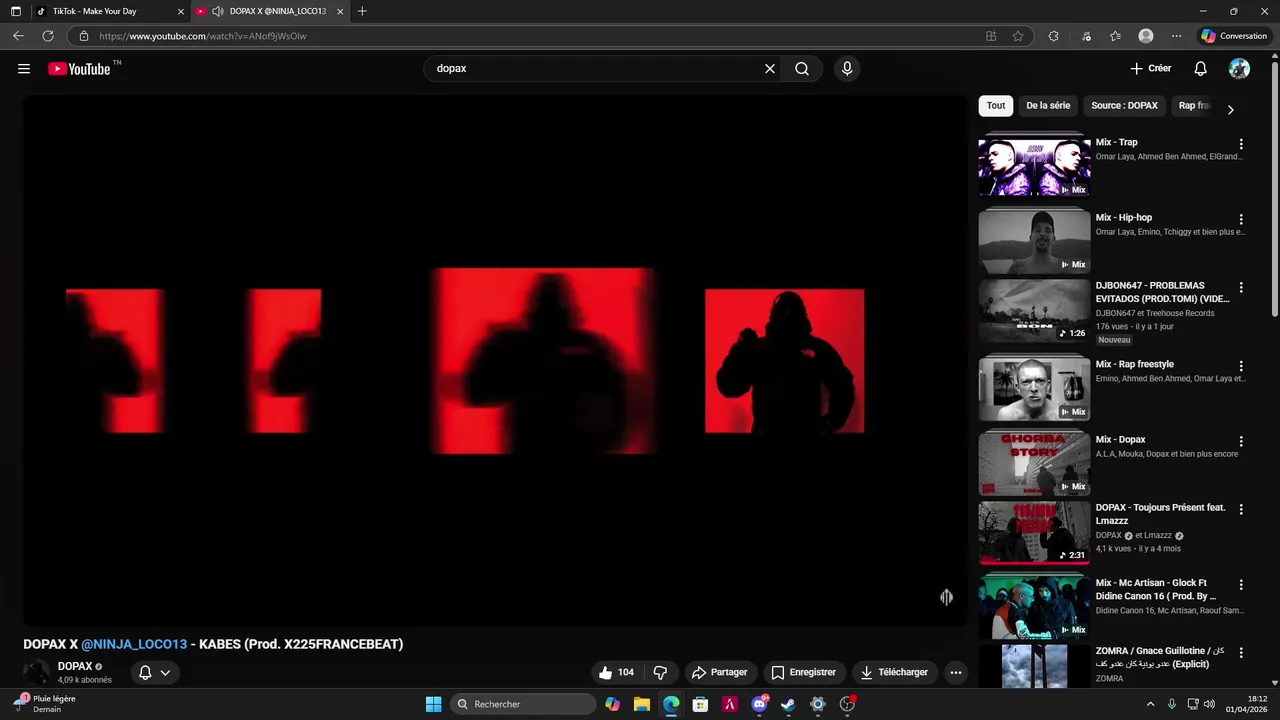The image size is (1280, 720).
Task: Play Mix - Hip-hop recommended video
Action: pos(1034,241)
